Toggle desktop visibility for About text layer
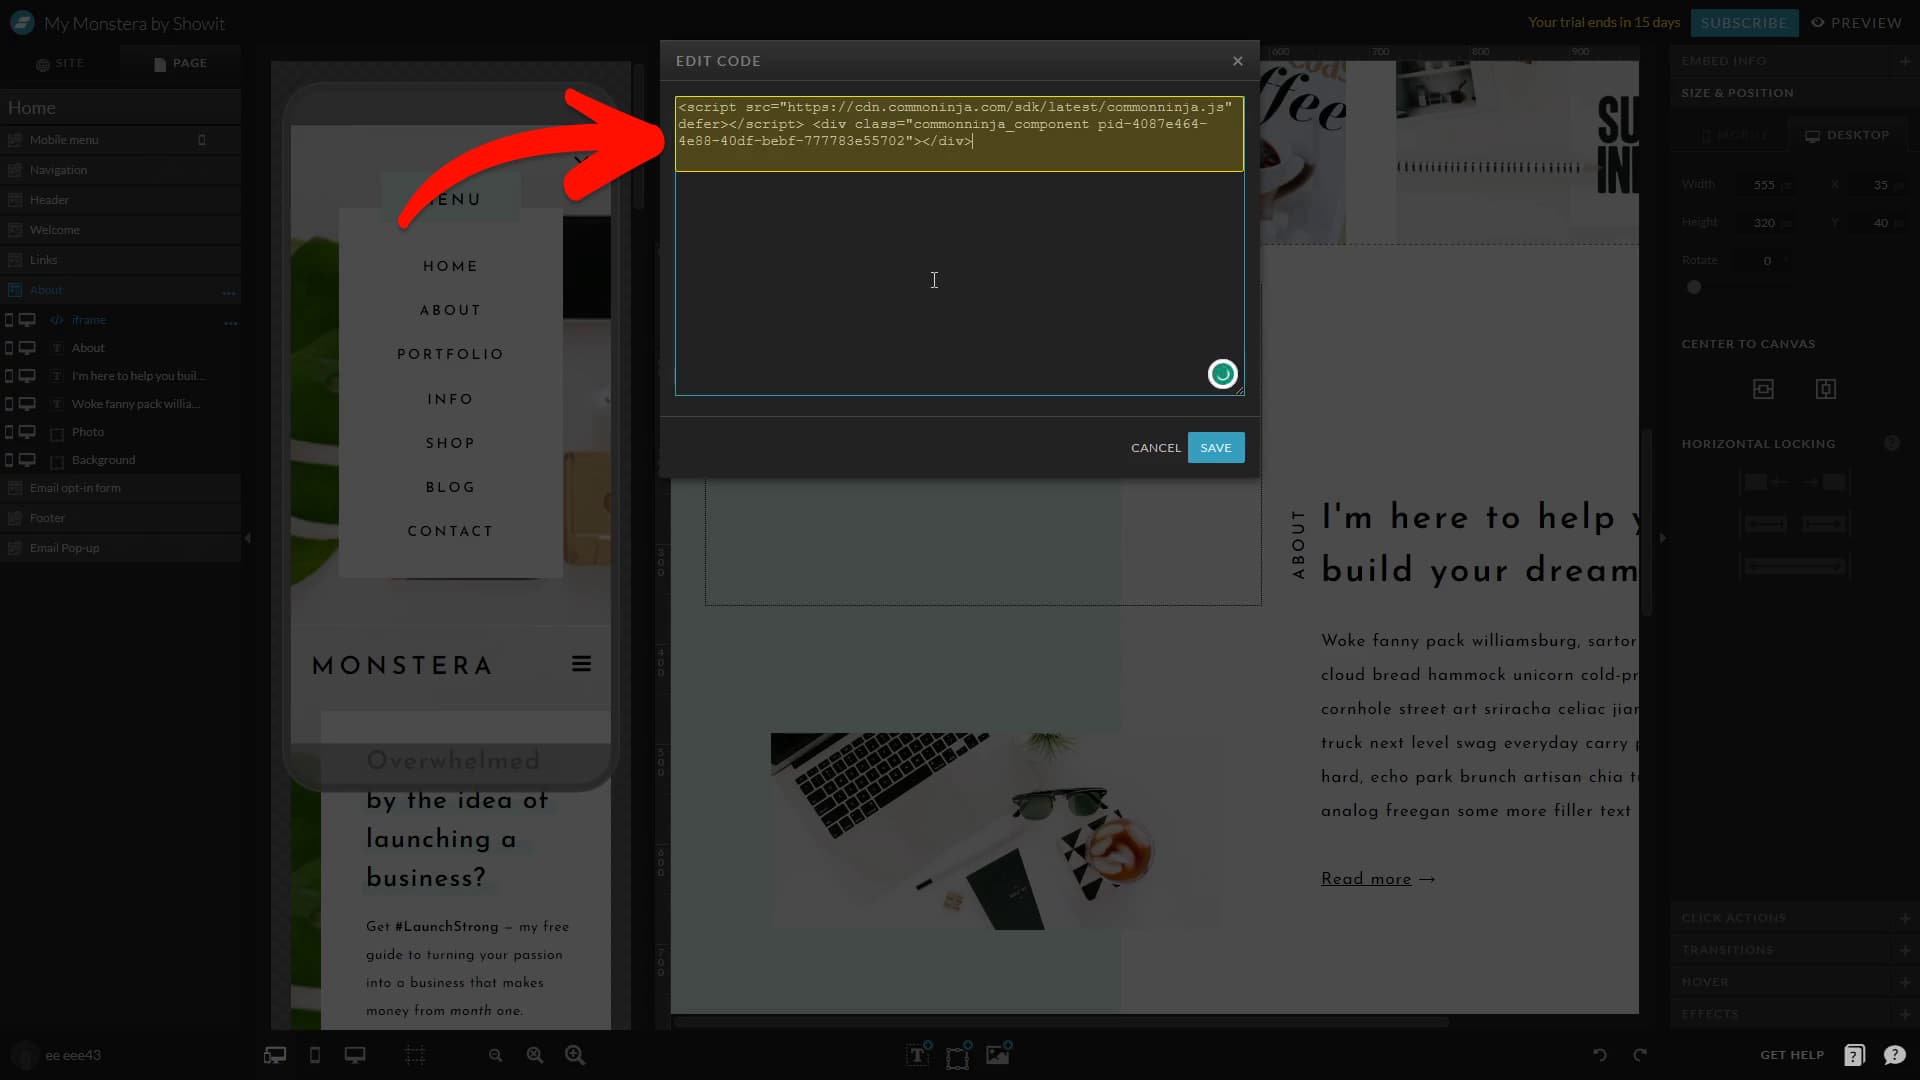 [27, 348]
